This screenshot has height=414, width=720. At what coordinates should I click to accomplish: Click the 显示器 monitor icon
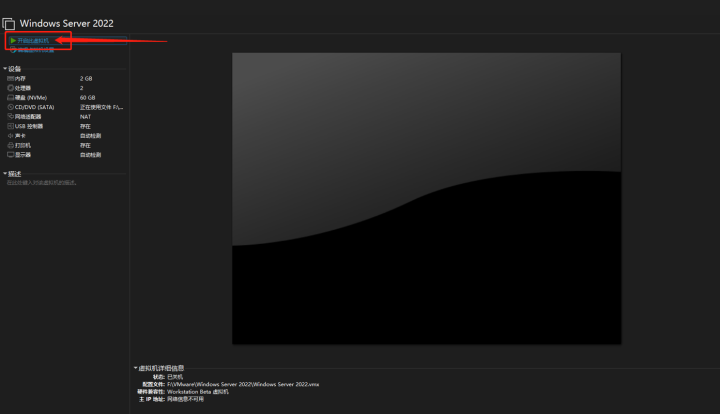point(11,155)
